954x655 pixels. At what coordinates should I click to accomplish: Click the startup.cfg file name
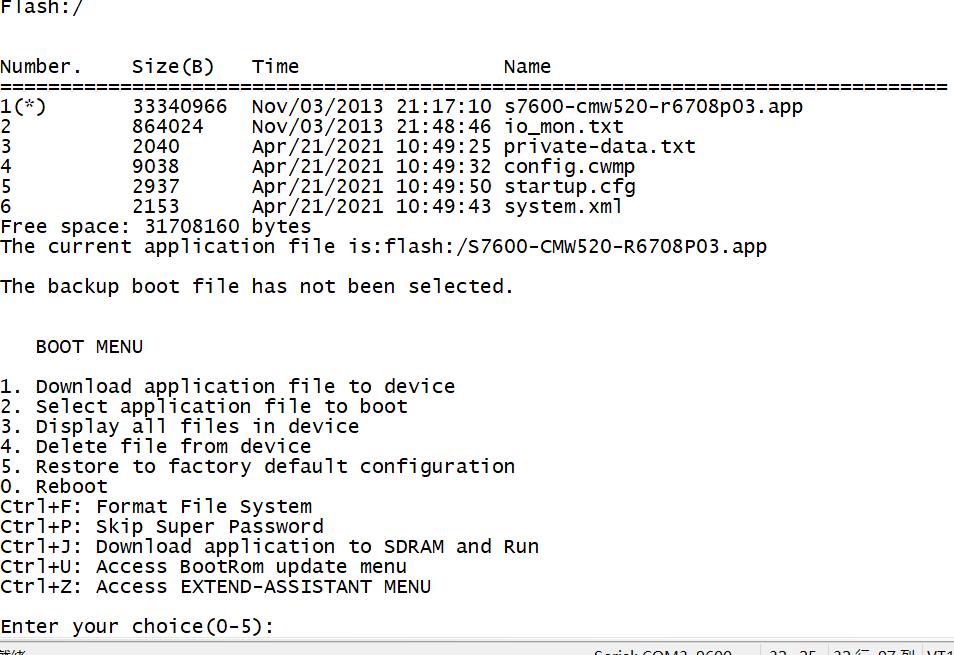pyautogui.click(x=569, y=187)
